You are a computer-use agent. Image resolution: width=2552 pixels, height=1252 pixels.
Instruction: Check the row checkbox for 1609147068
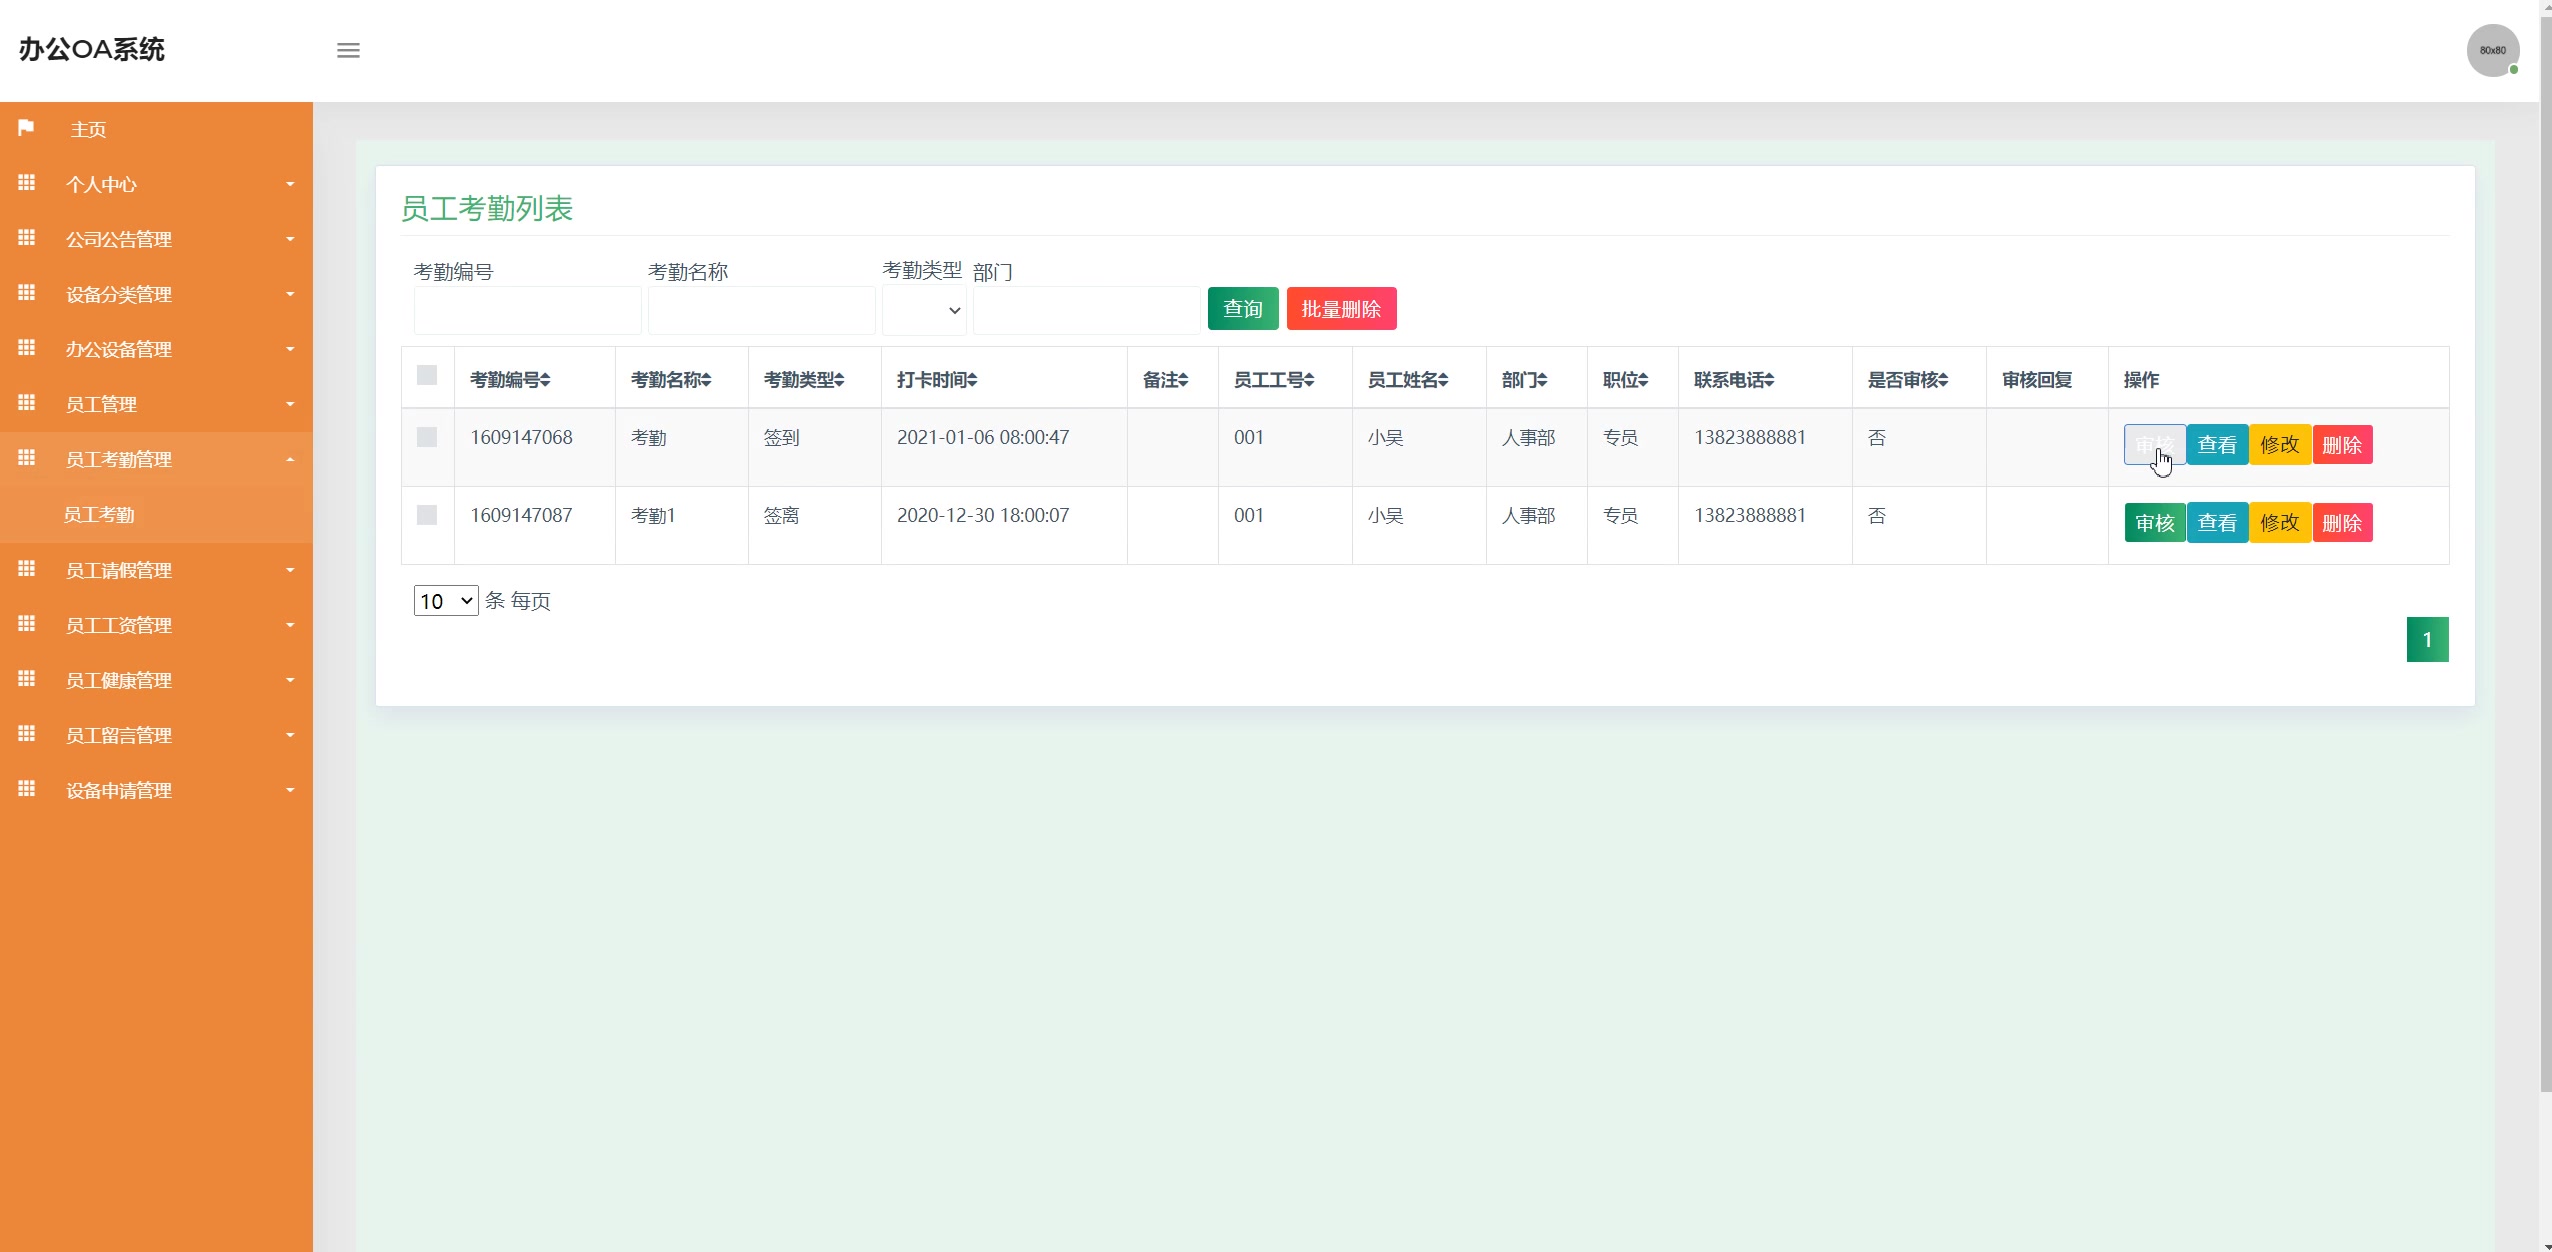(427, 437)
